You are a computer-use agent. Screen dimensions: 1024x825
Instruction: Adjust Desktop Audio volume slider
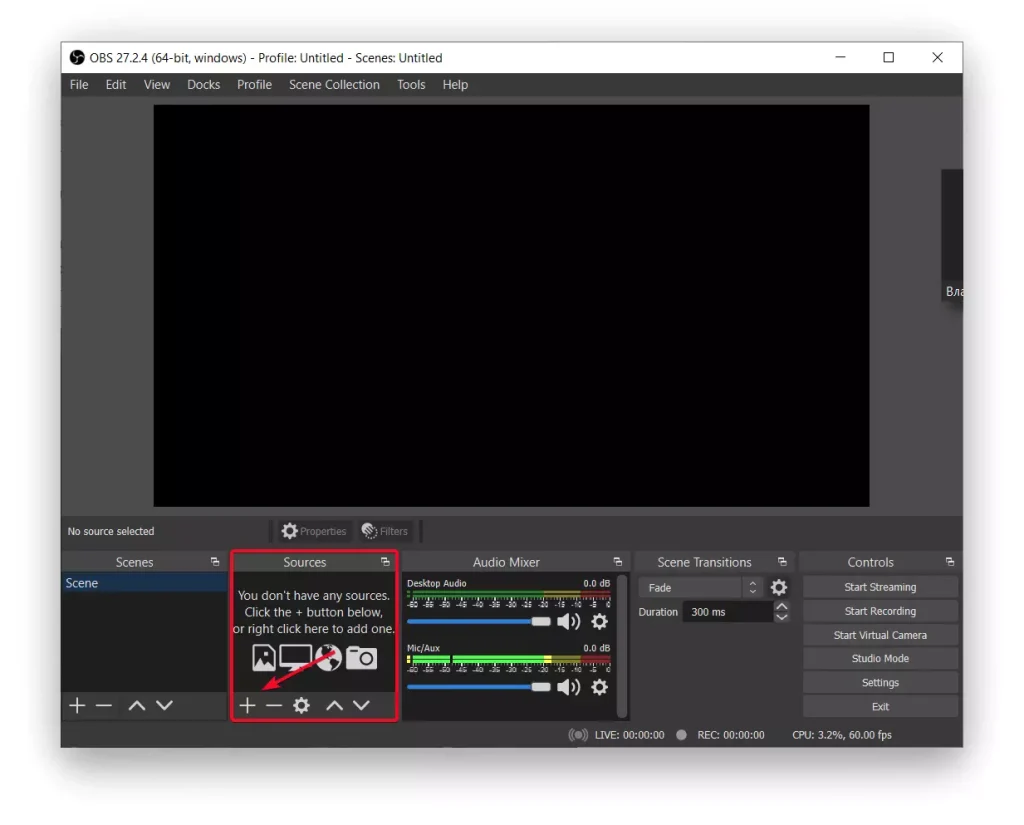tap(479, 621)
